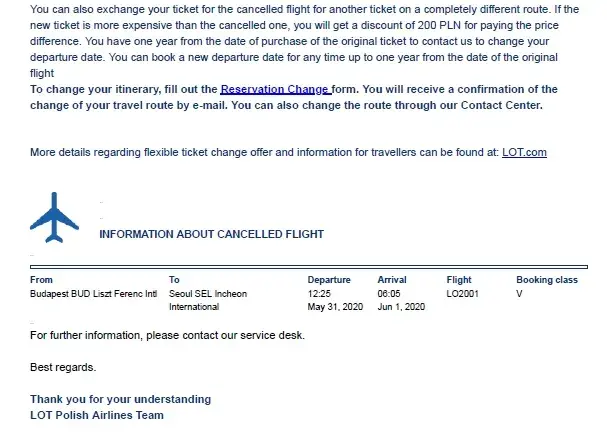Click the Departure column header
The height and width of the screenshot is (432, 607).
329,280
